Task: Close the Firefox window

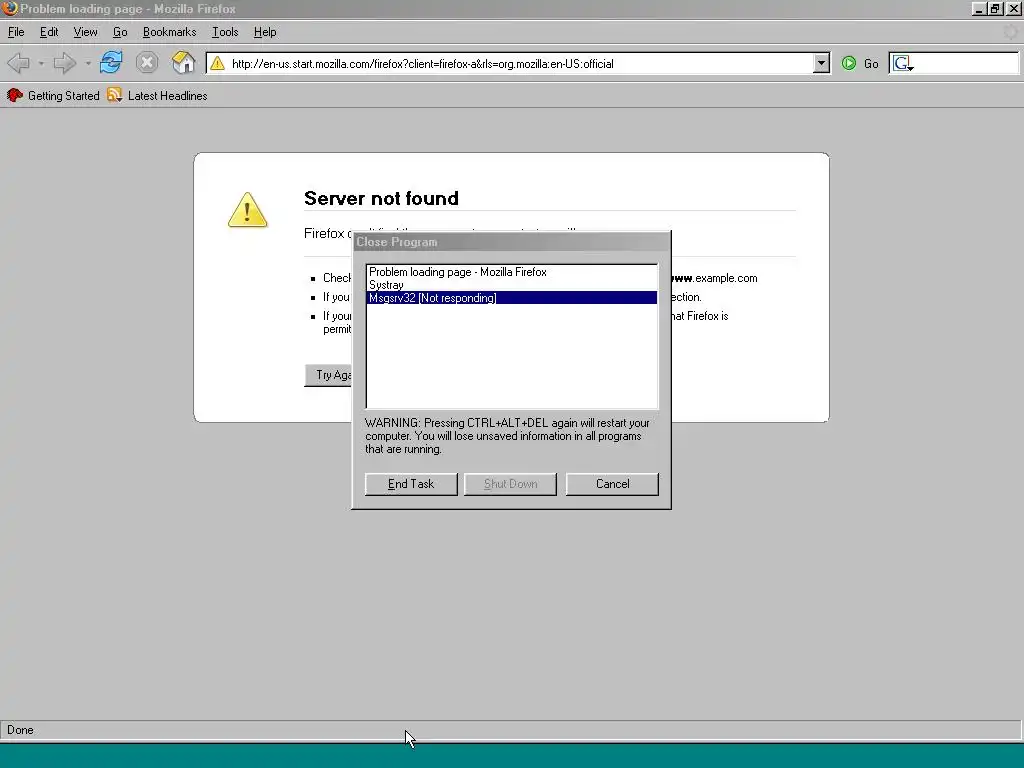Action: (1014, 8)
